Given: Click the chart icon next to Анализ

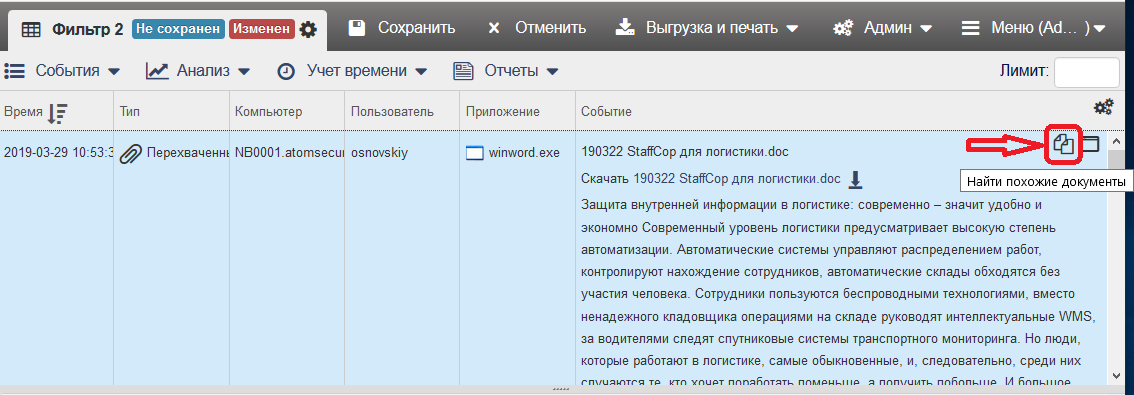Looking at the screenshot, I should [x=157, y=71].
